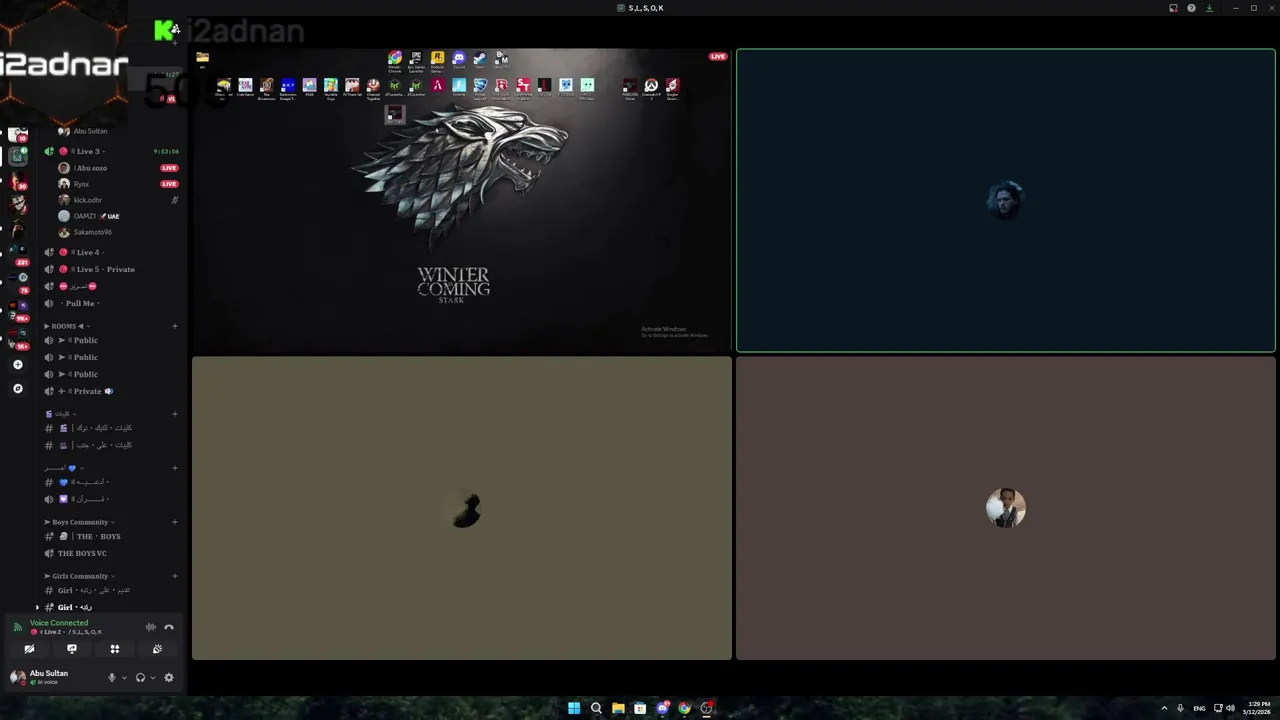Focus the green-outlined speaker tile
Image resolution: width=1280 pixels, height=720 pixels.
click(x=1006, y=200)
